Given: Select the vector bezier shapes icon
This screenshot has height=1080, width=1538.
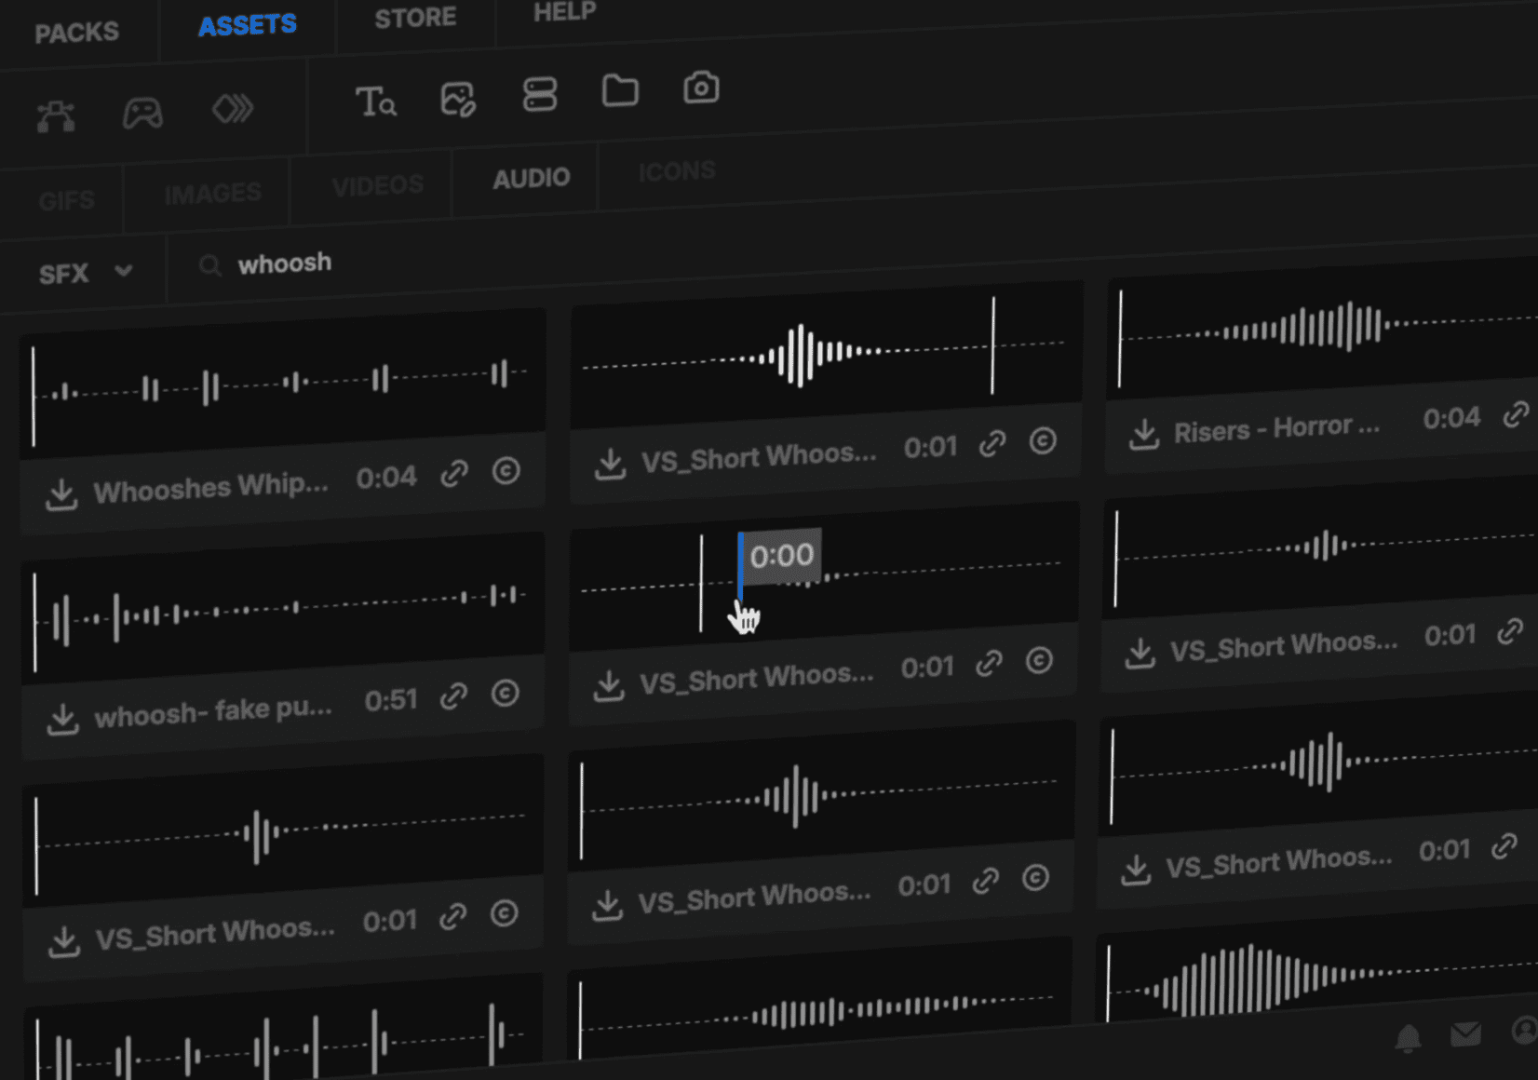Looking at the screenshot, I should pyautogui.click(x=56, y=117).
